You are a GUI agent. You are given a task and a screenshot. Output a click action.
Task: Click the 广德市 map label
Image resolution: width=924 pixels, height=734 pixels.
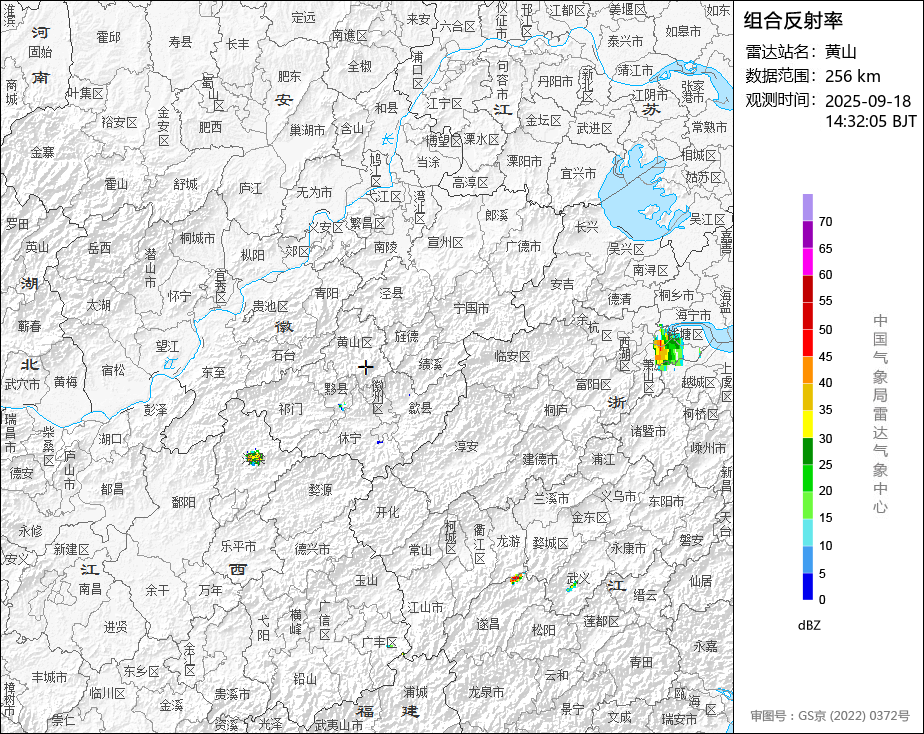coord(523,246)
